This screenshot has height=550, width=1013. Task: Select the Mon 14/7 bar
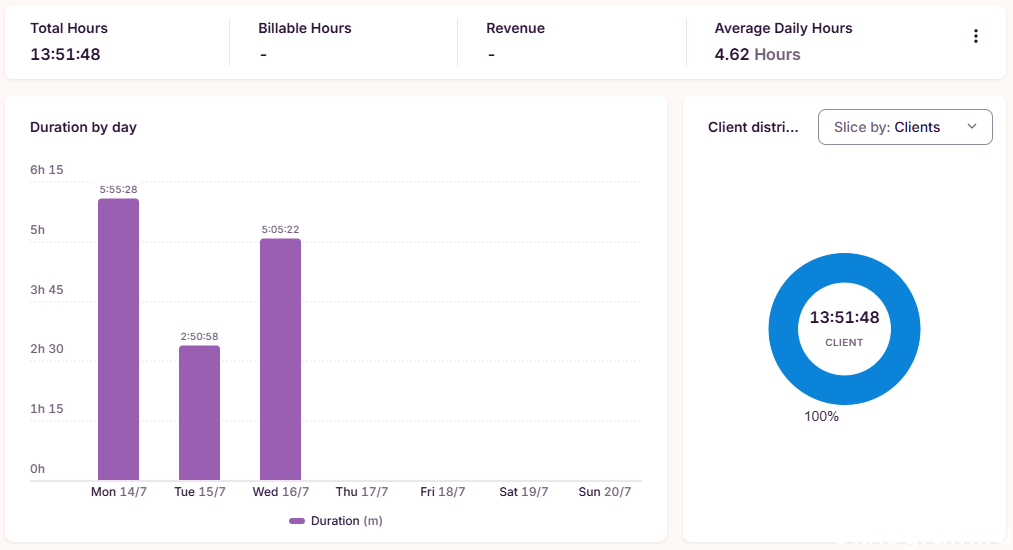point(118,339)
